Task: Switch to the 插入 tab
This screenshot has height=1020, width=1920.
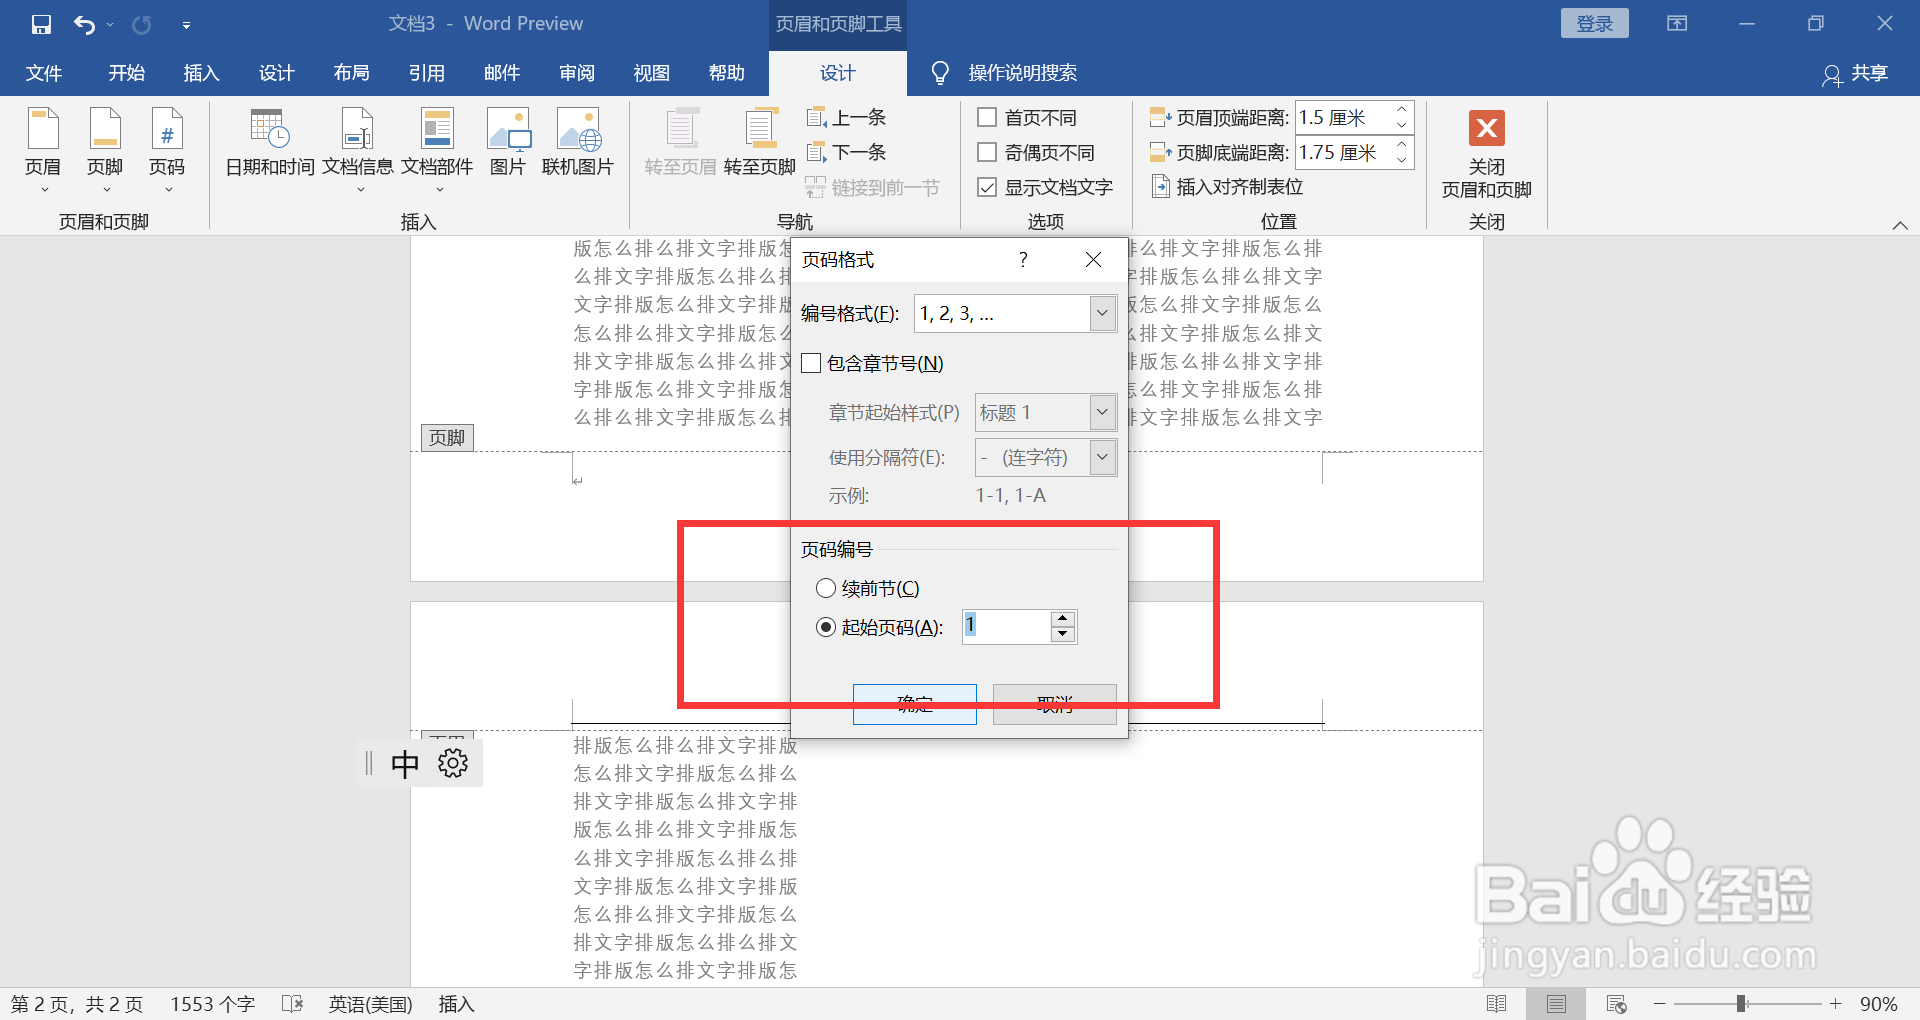Action: pyautogui.click(x=201, y=73)
